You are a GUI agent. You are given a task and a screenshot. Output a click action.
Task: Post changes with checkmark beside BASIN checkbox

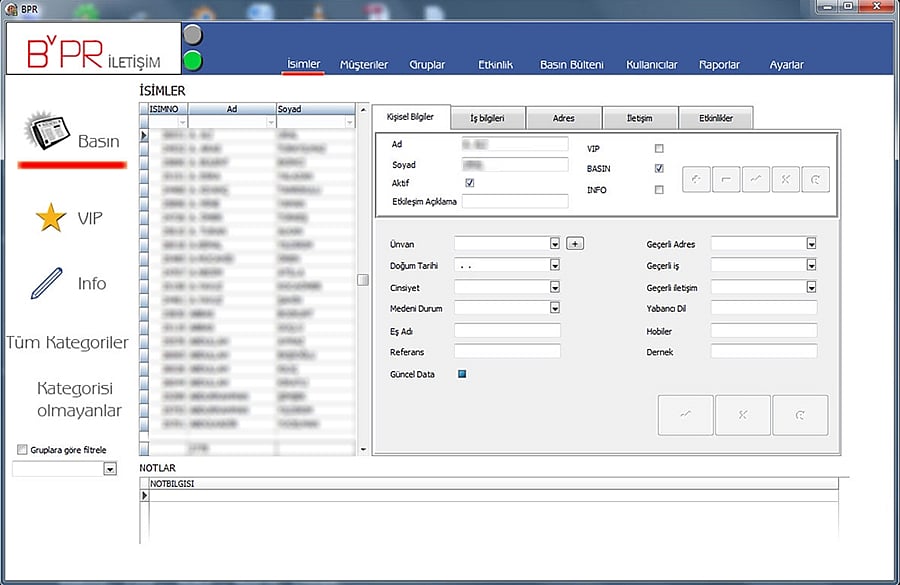pos(756,179)
